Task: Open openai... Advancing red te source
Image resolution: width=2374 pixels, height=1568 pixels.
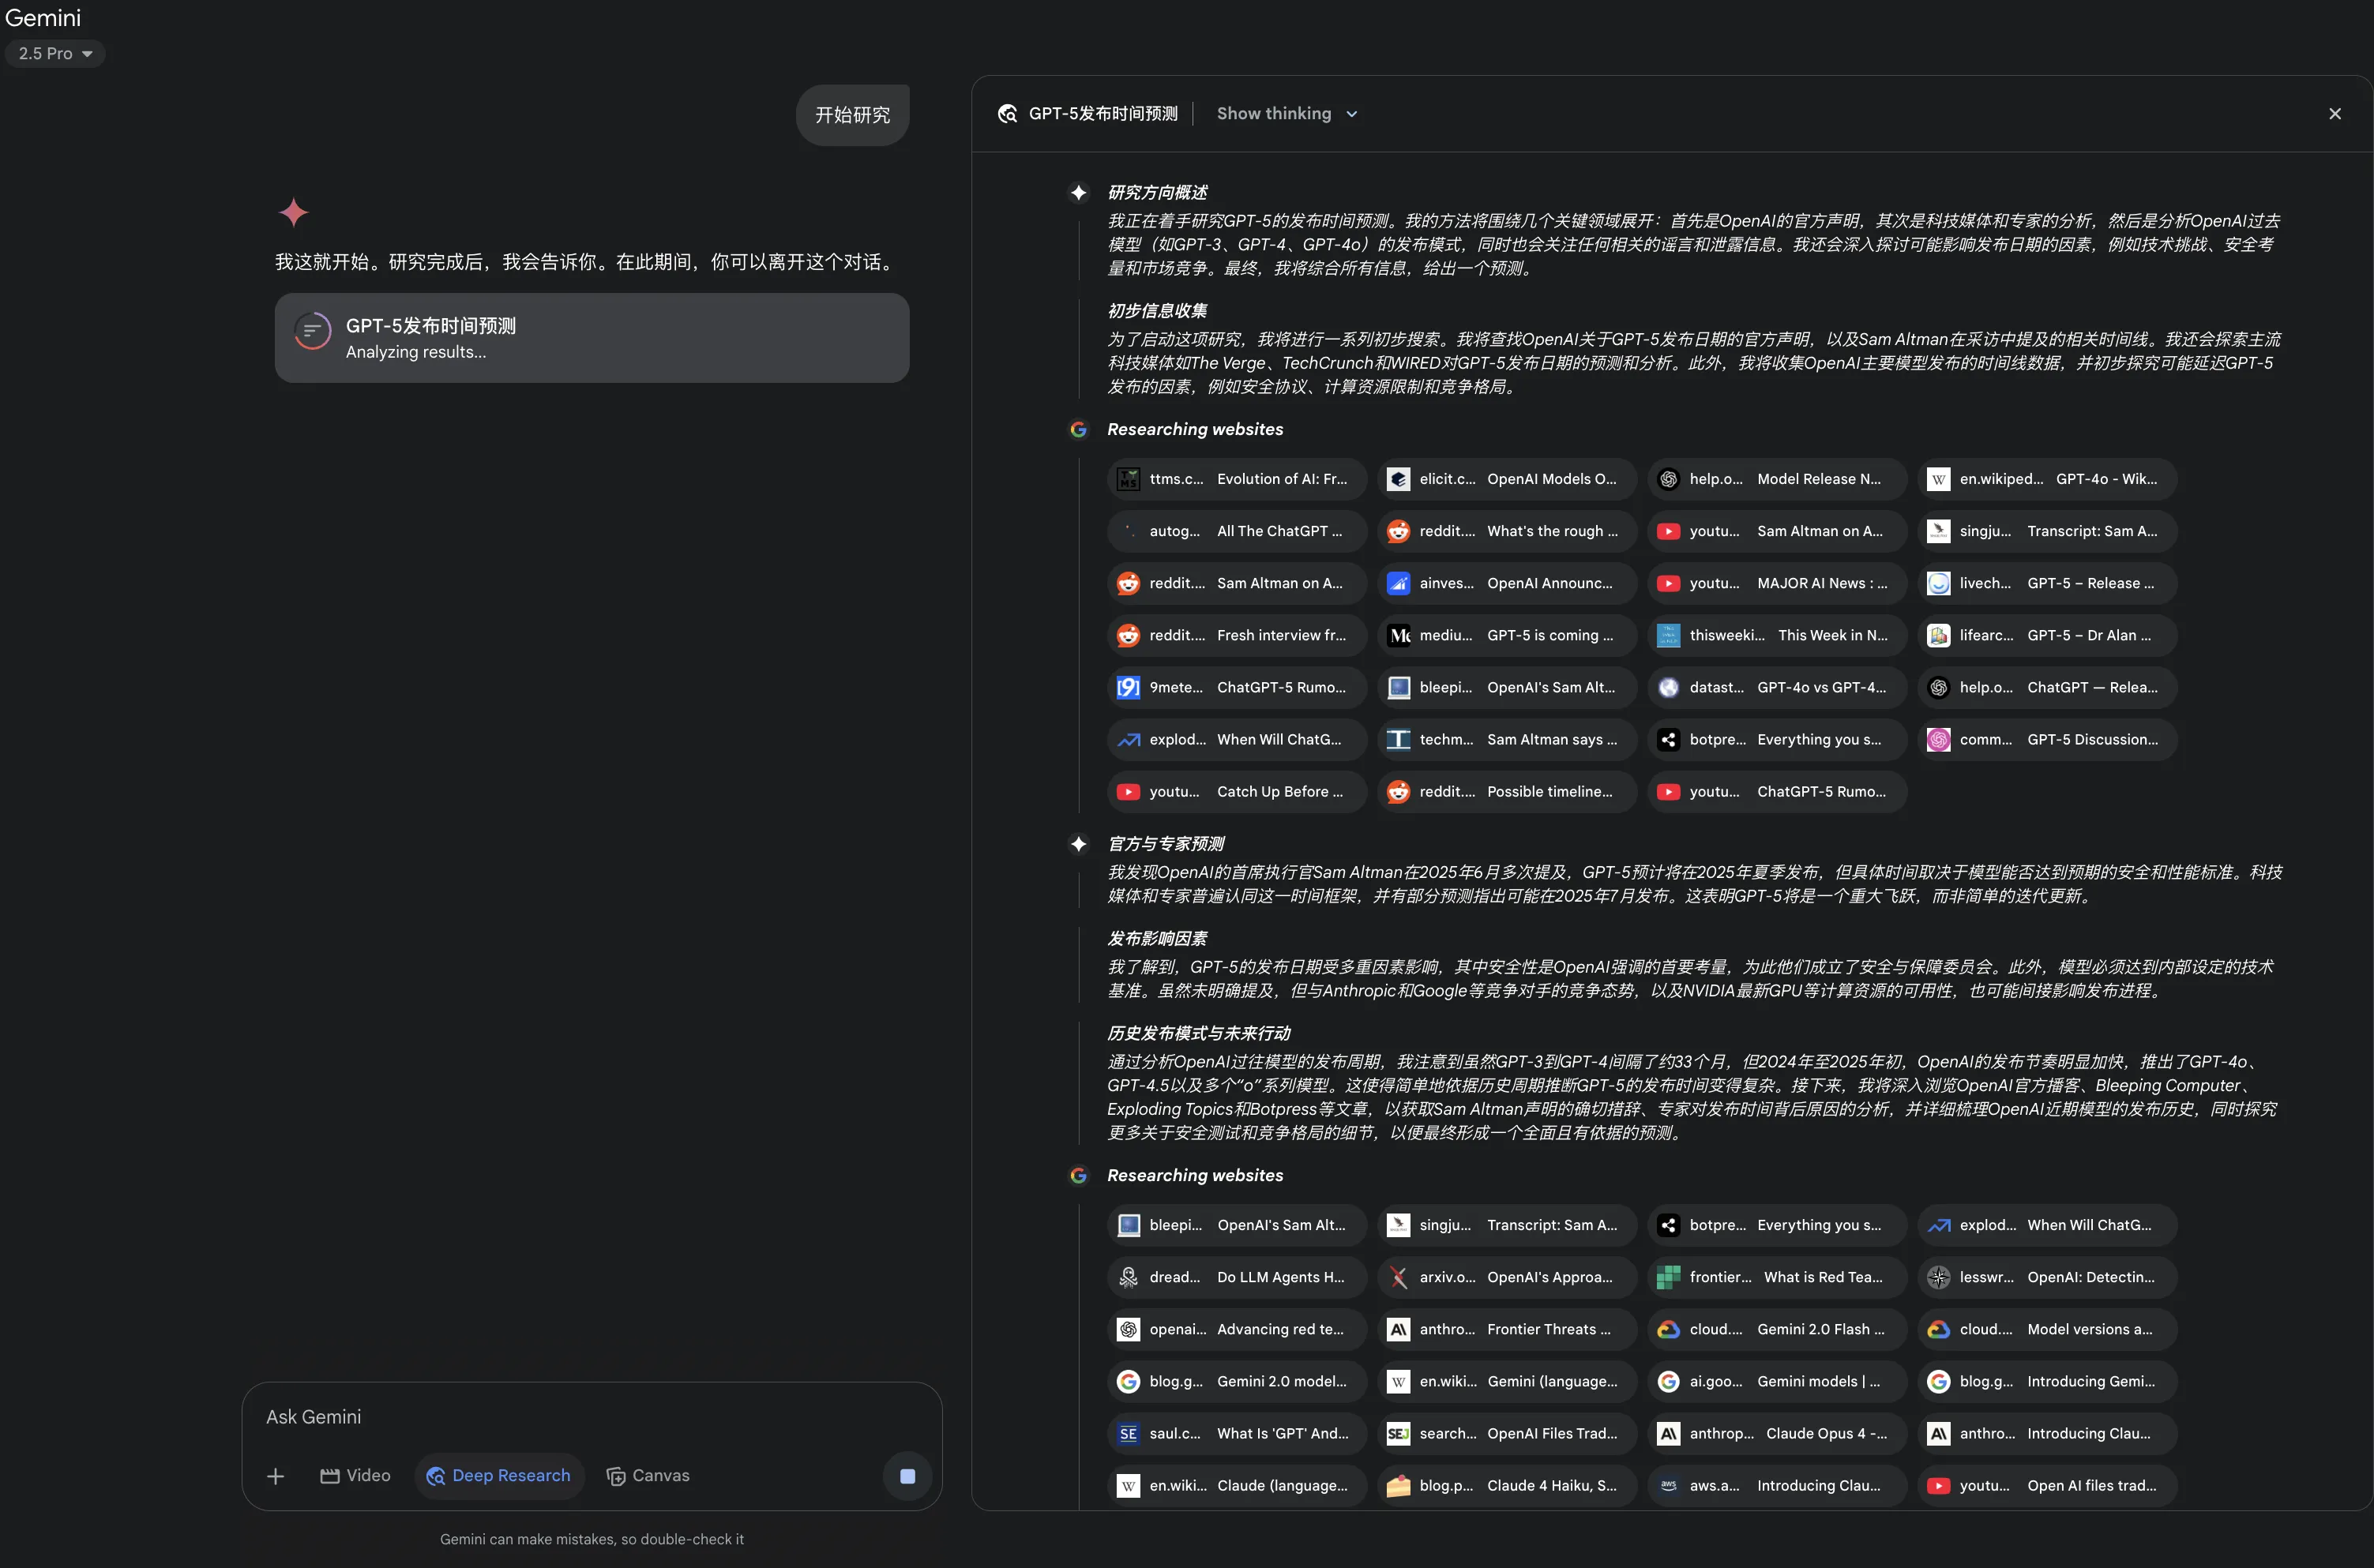Action: pos(1237,1329)
